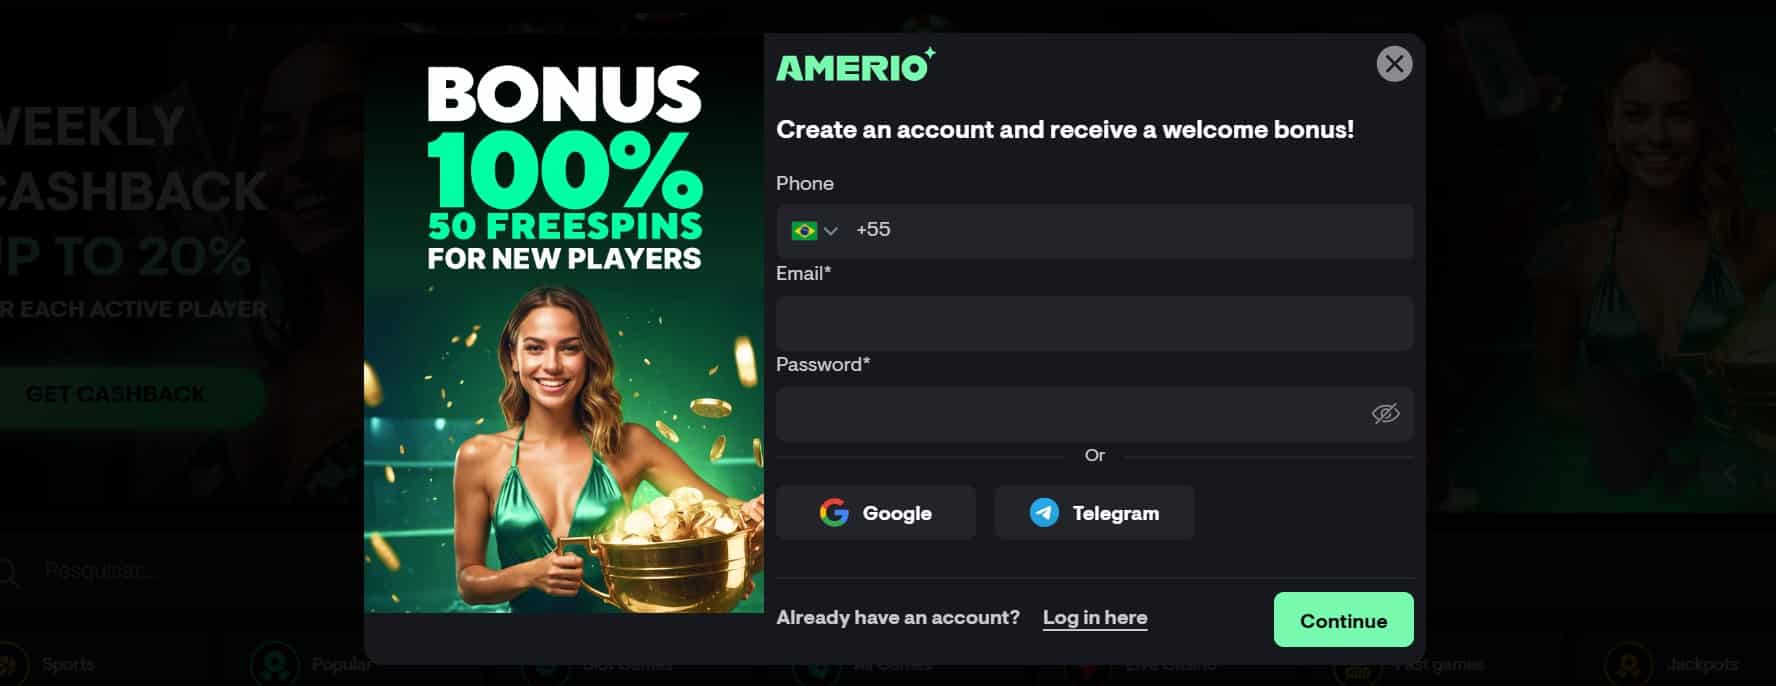Click the Google logo icon
This screenshot has width=1776, height=686.
tap(834, 513)
